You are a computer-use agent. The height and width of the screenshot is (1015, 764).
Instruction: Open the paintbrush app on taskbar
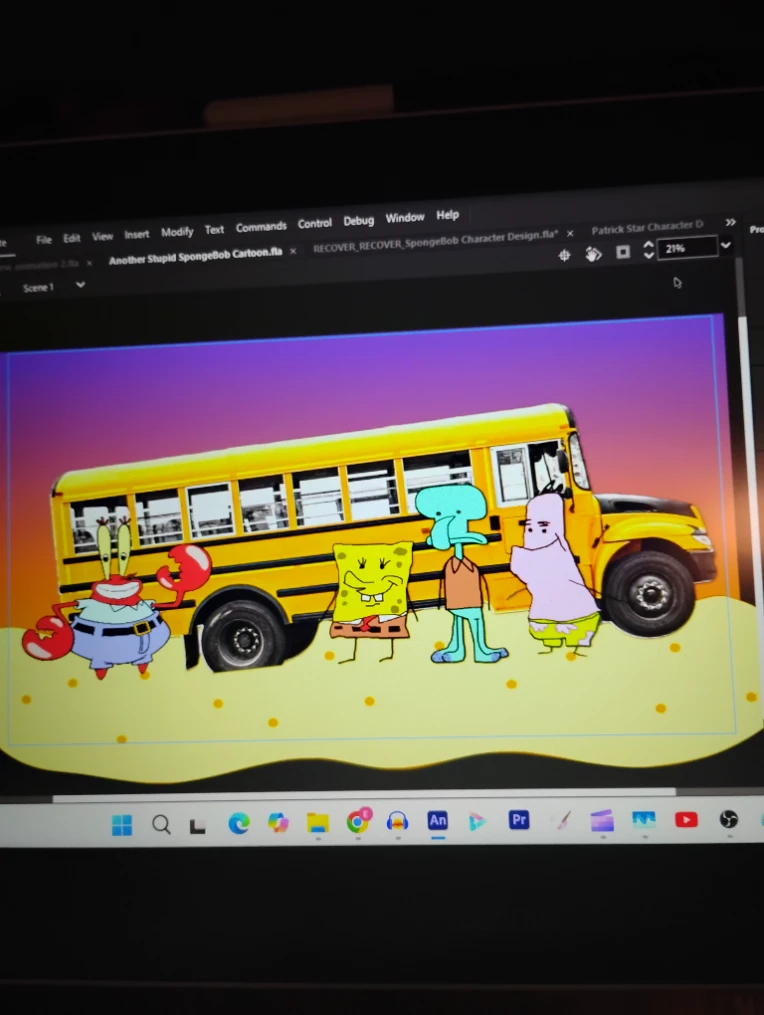click(x=562, y=821)
